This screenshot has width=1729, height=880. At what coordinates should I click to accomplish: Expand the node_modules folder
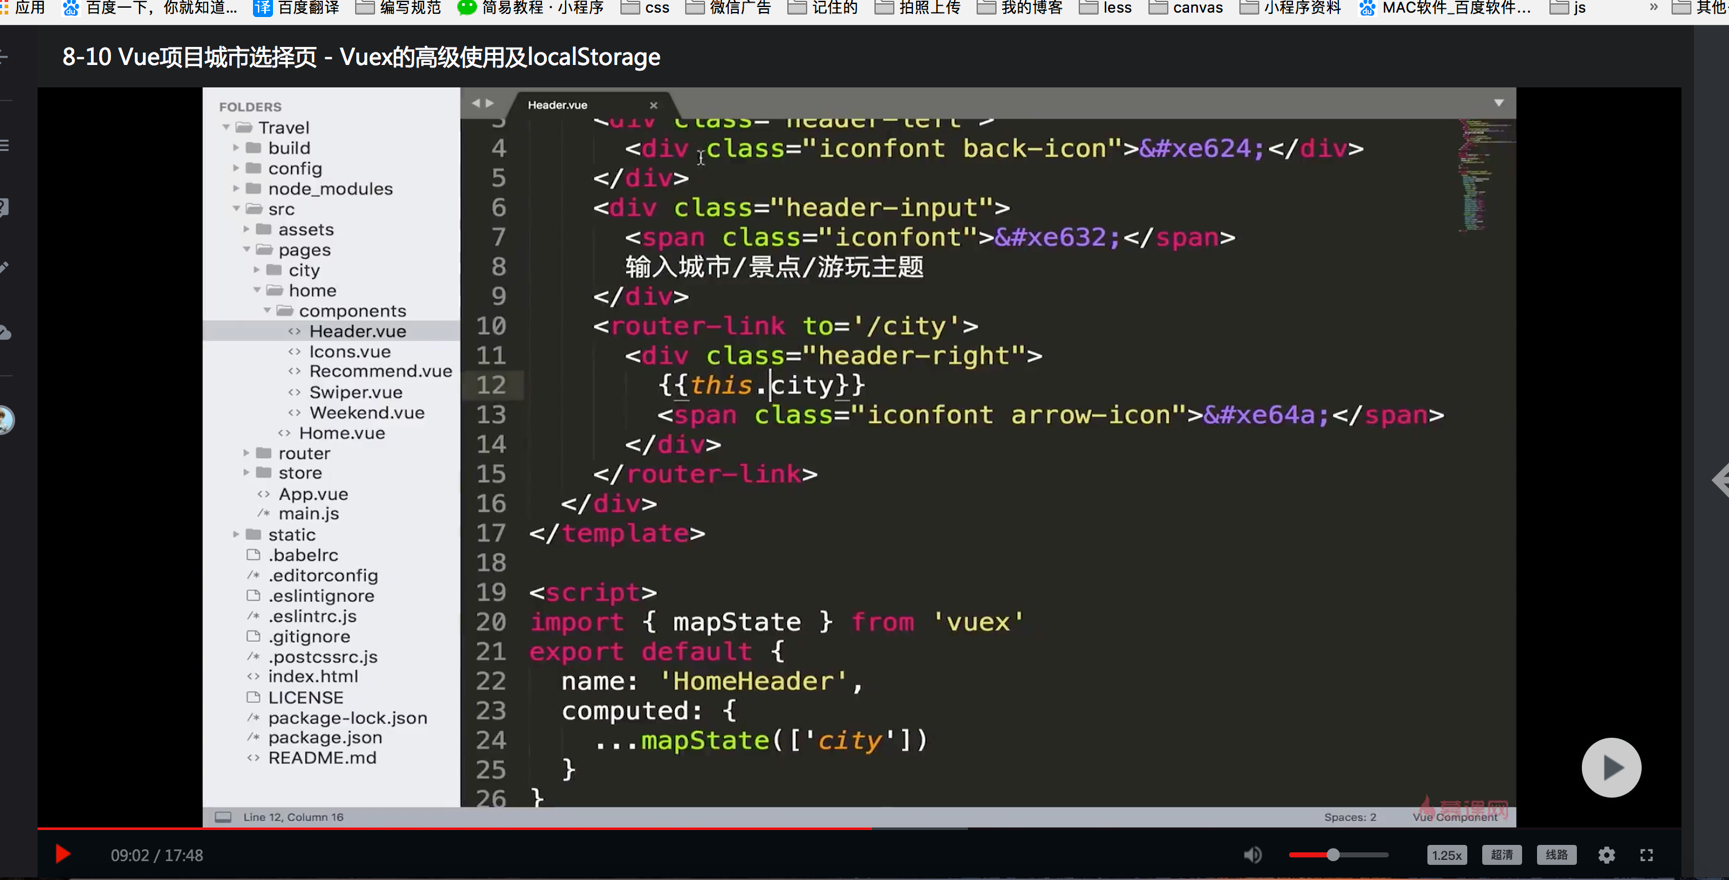tap(236, 189)
